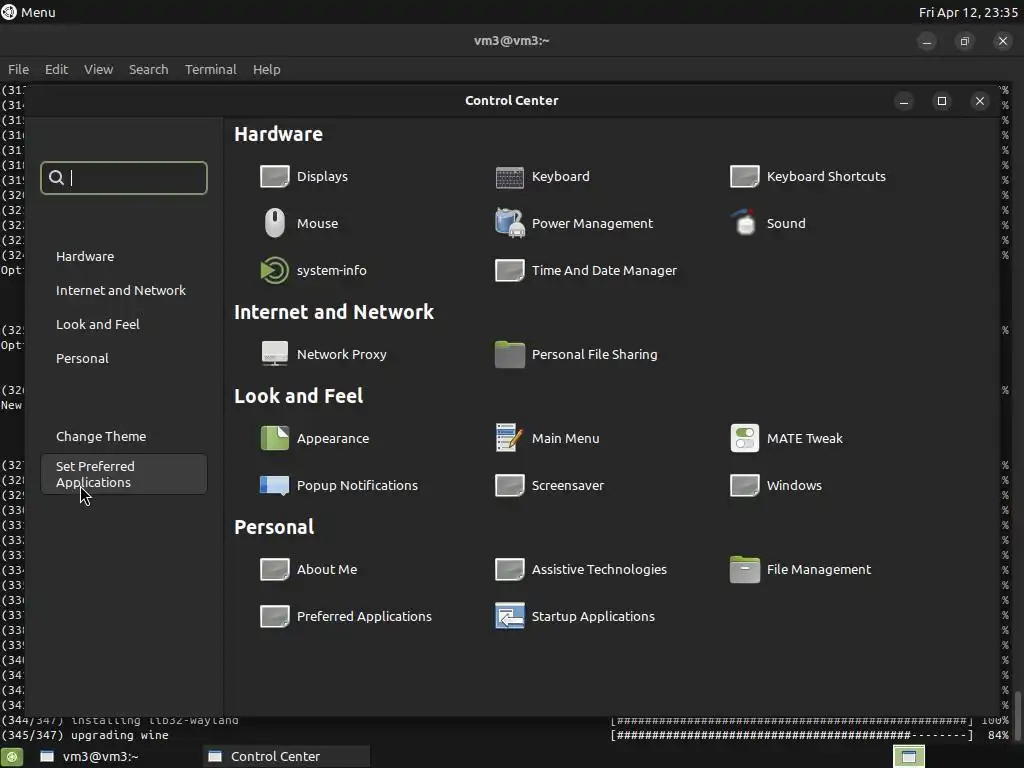Open the terminal Help menu
This screenshot has width=1024, height=768.
click(266, 69)
